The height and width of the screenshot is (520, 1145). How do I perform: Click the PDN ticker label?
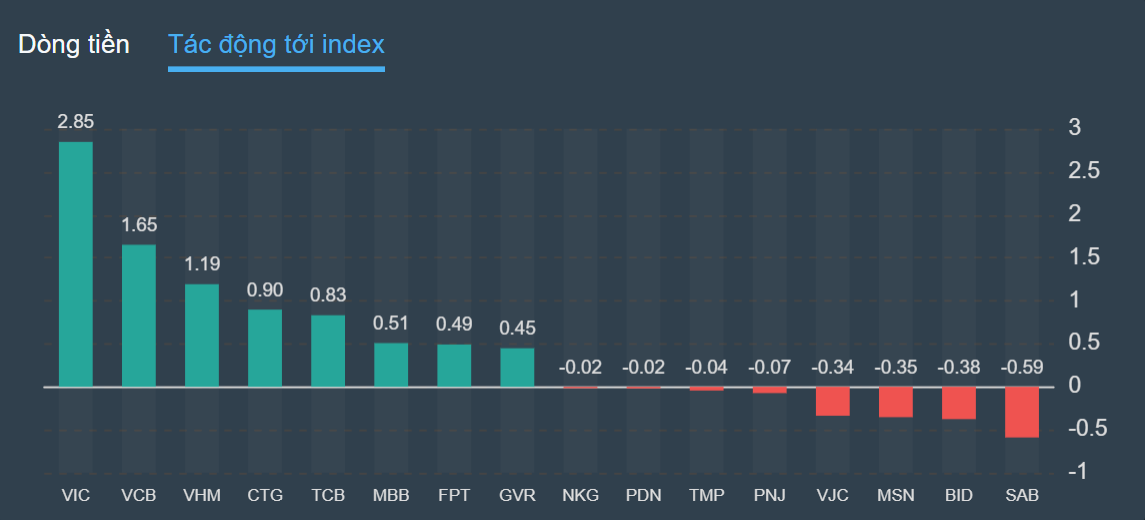(x=643, y=495)
